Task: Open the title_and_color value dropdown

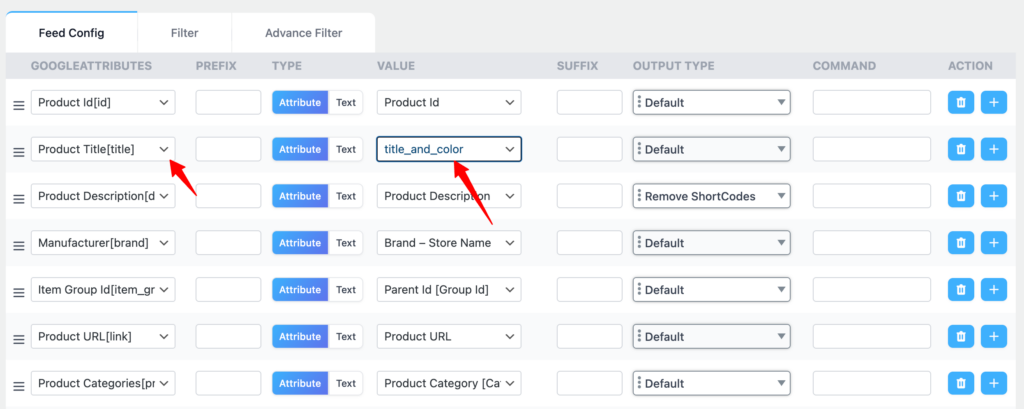Action: (x=449, y=149)
